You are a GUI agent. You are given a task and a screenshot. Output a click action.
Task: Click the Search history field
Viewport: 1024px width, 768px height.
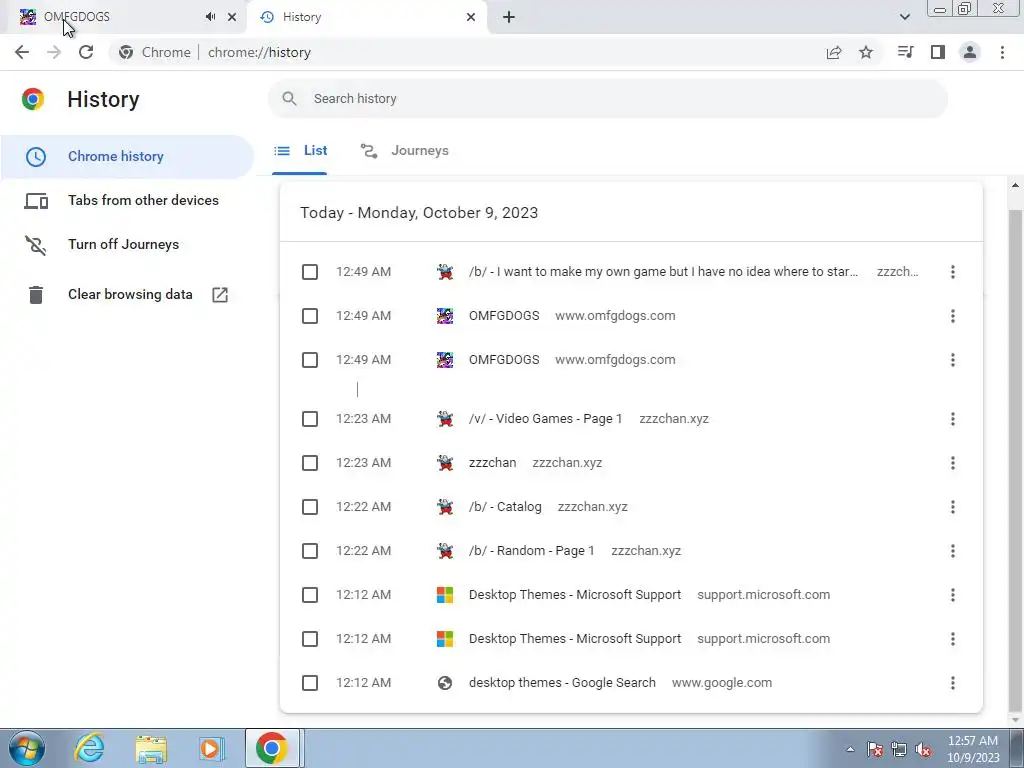[x=607, y=99]
